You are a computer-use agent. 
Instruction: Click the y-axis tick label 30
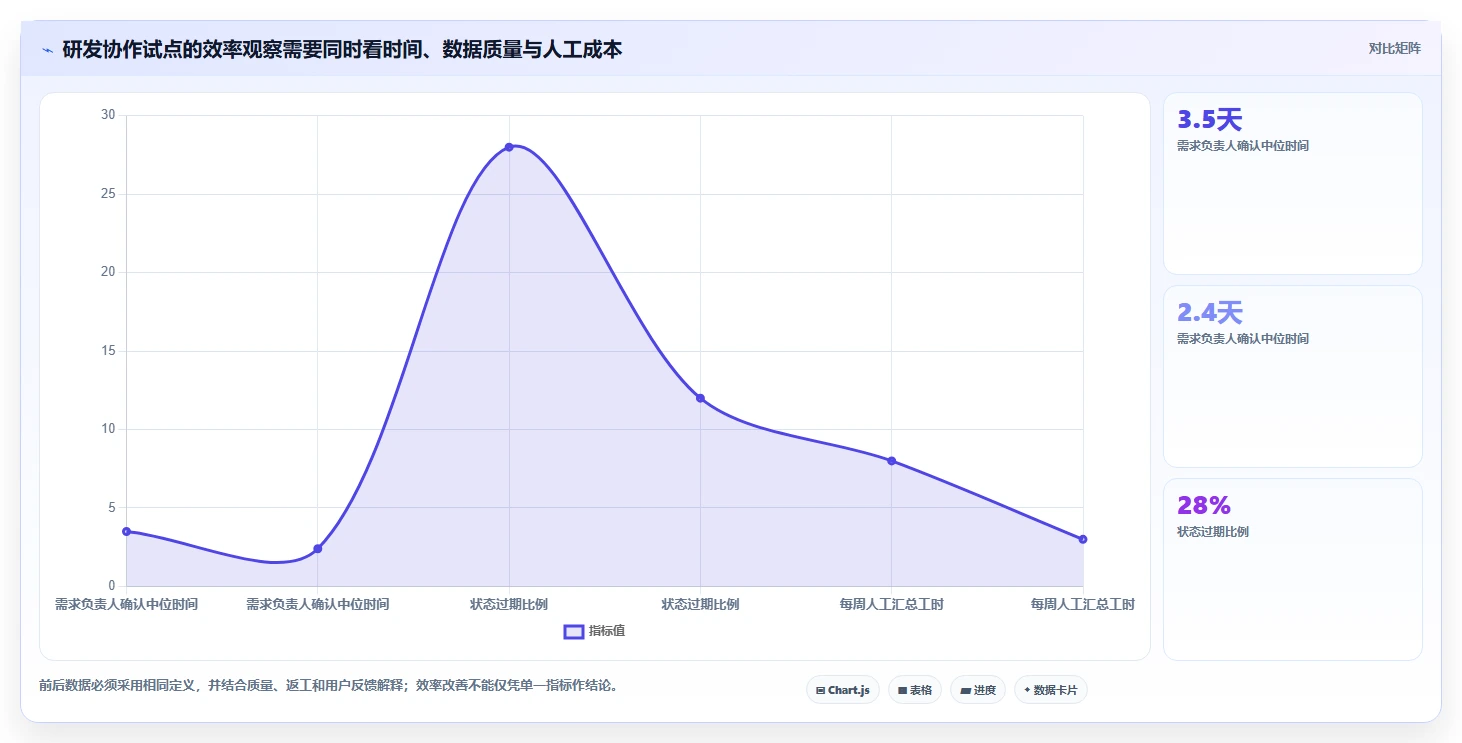[108, 115]
